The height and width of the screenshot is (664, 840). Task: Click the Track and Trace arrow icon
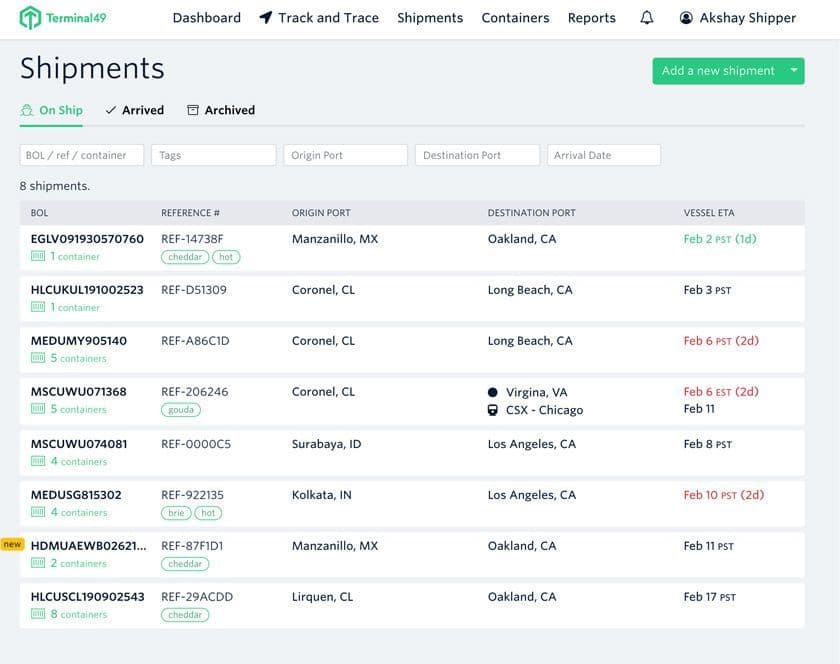(x=266, y=18)
